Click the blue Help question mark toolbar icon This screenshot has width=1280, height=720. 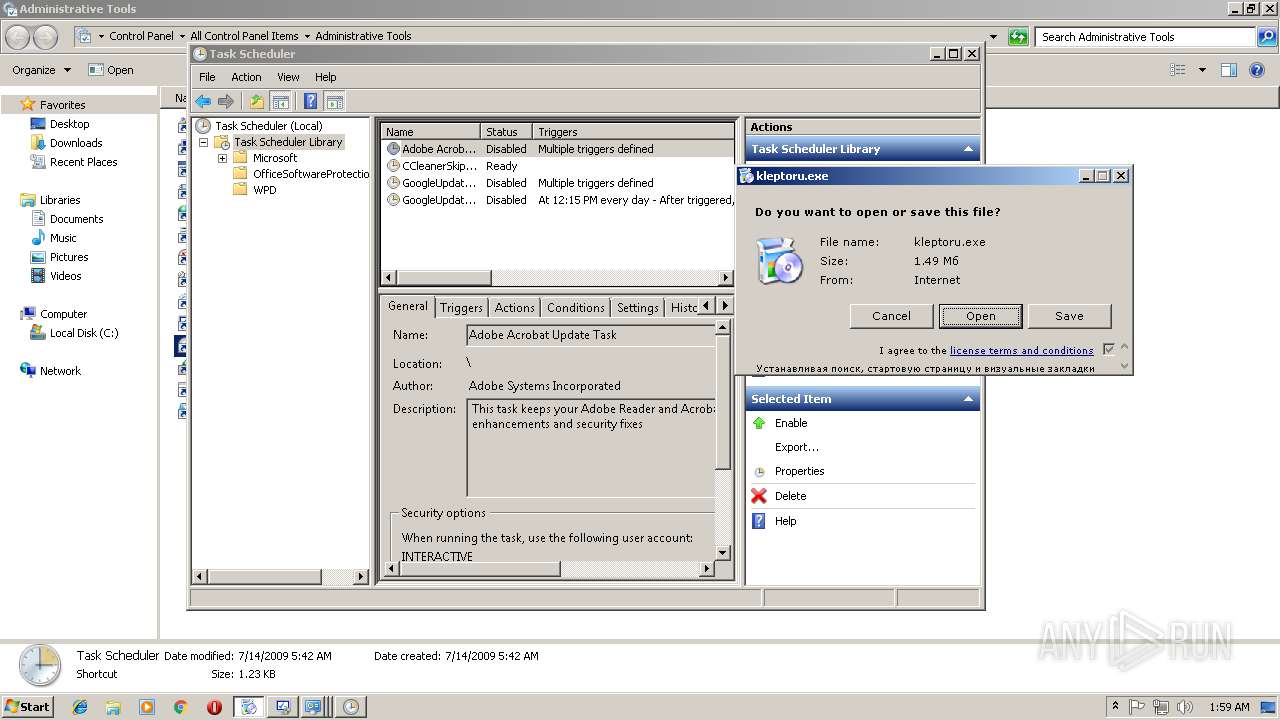coord(311,101)
